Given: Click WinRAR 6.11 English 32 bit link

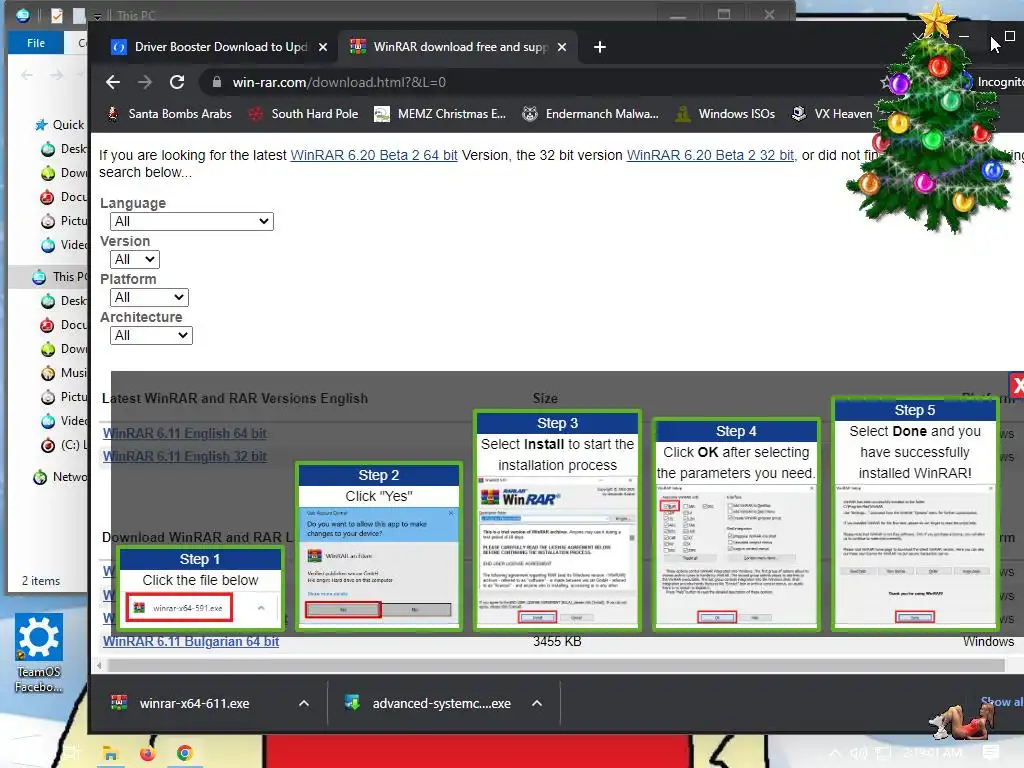Looking at the screenshot, I should [184, 456].
